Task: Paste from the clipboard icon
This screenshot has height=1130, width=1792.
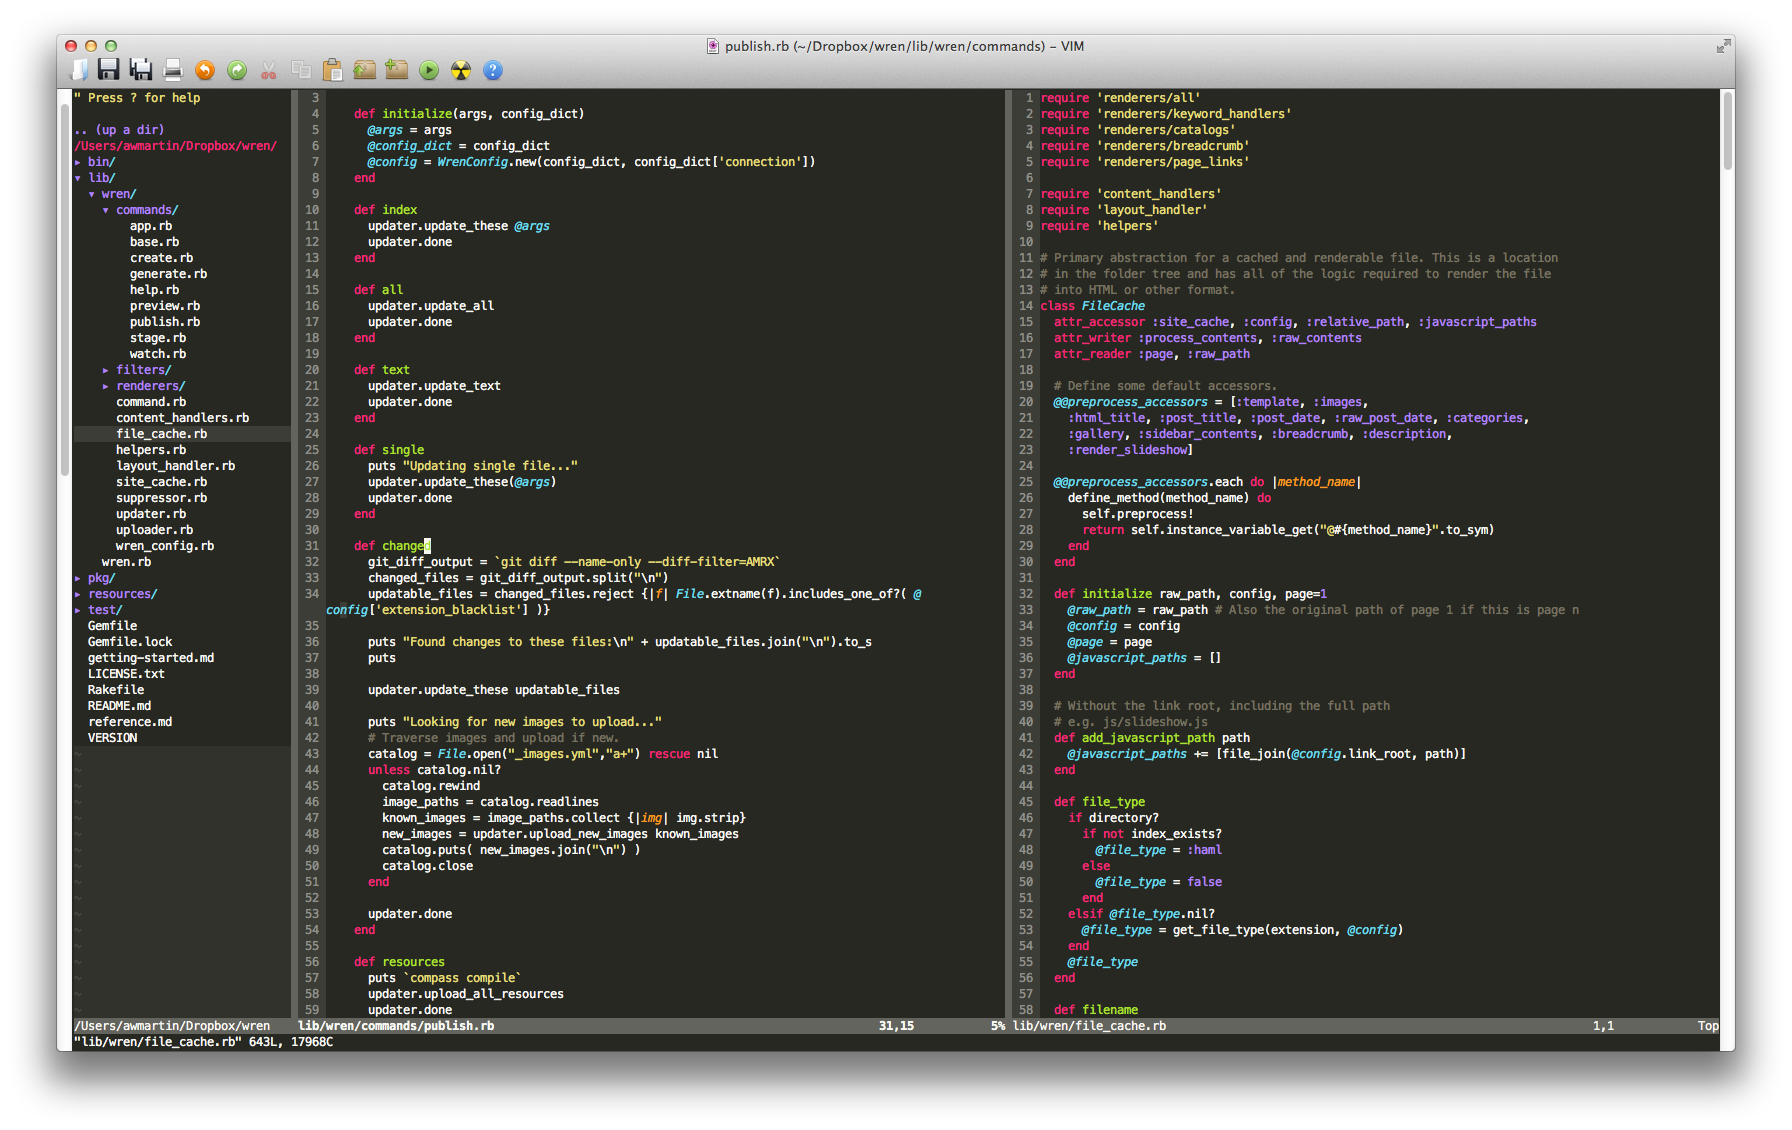Action: pyautogui.click(x=333, y=70)
